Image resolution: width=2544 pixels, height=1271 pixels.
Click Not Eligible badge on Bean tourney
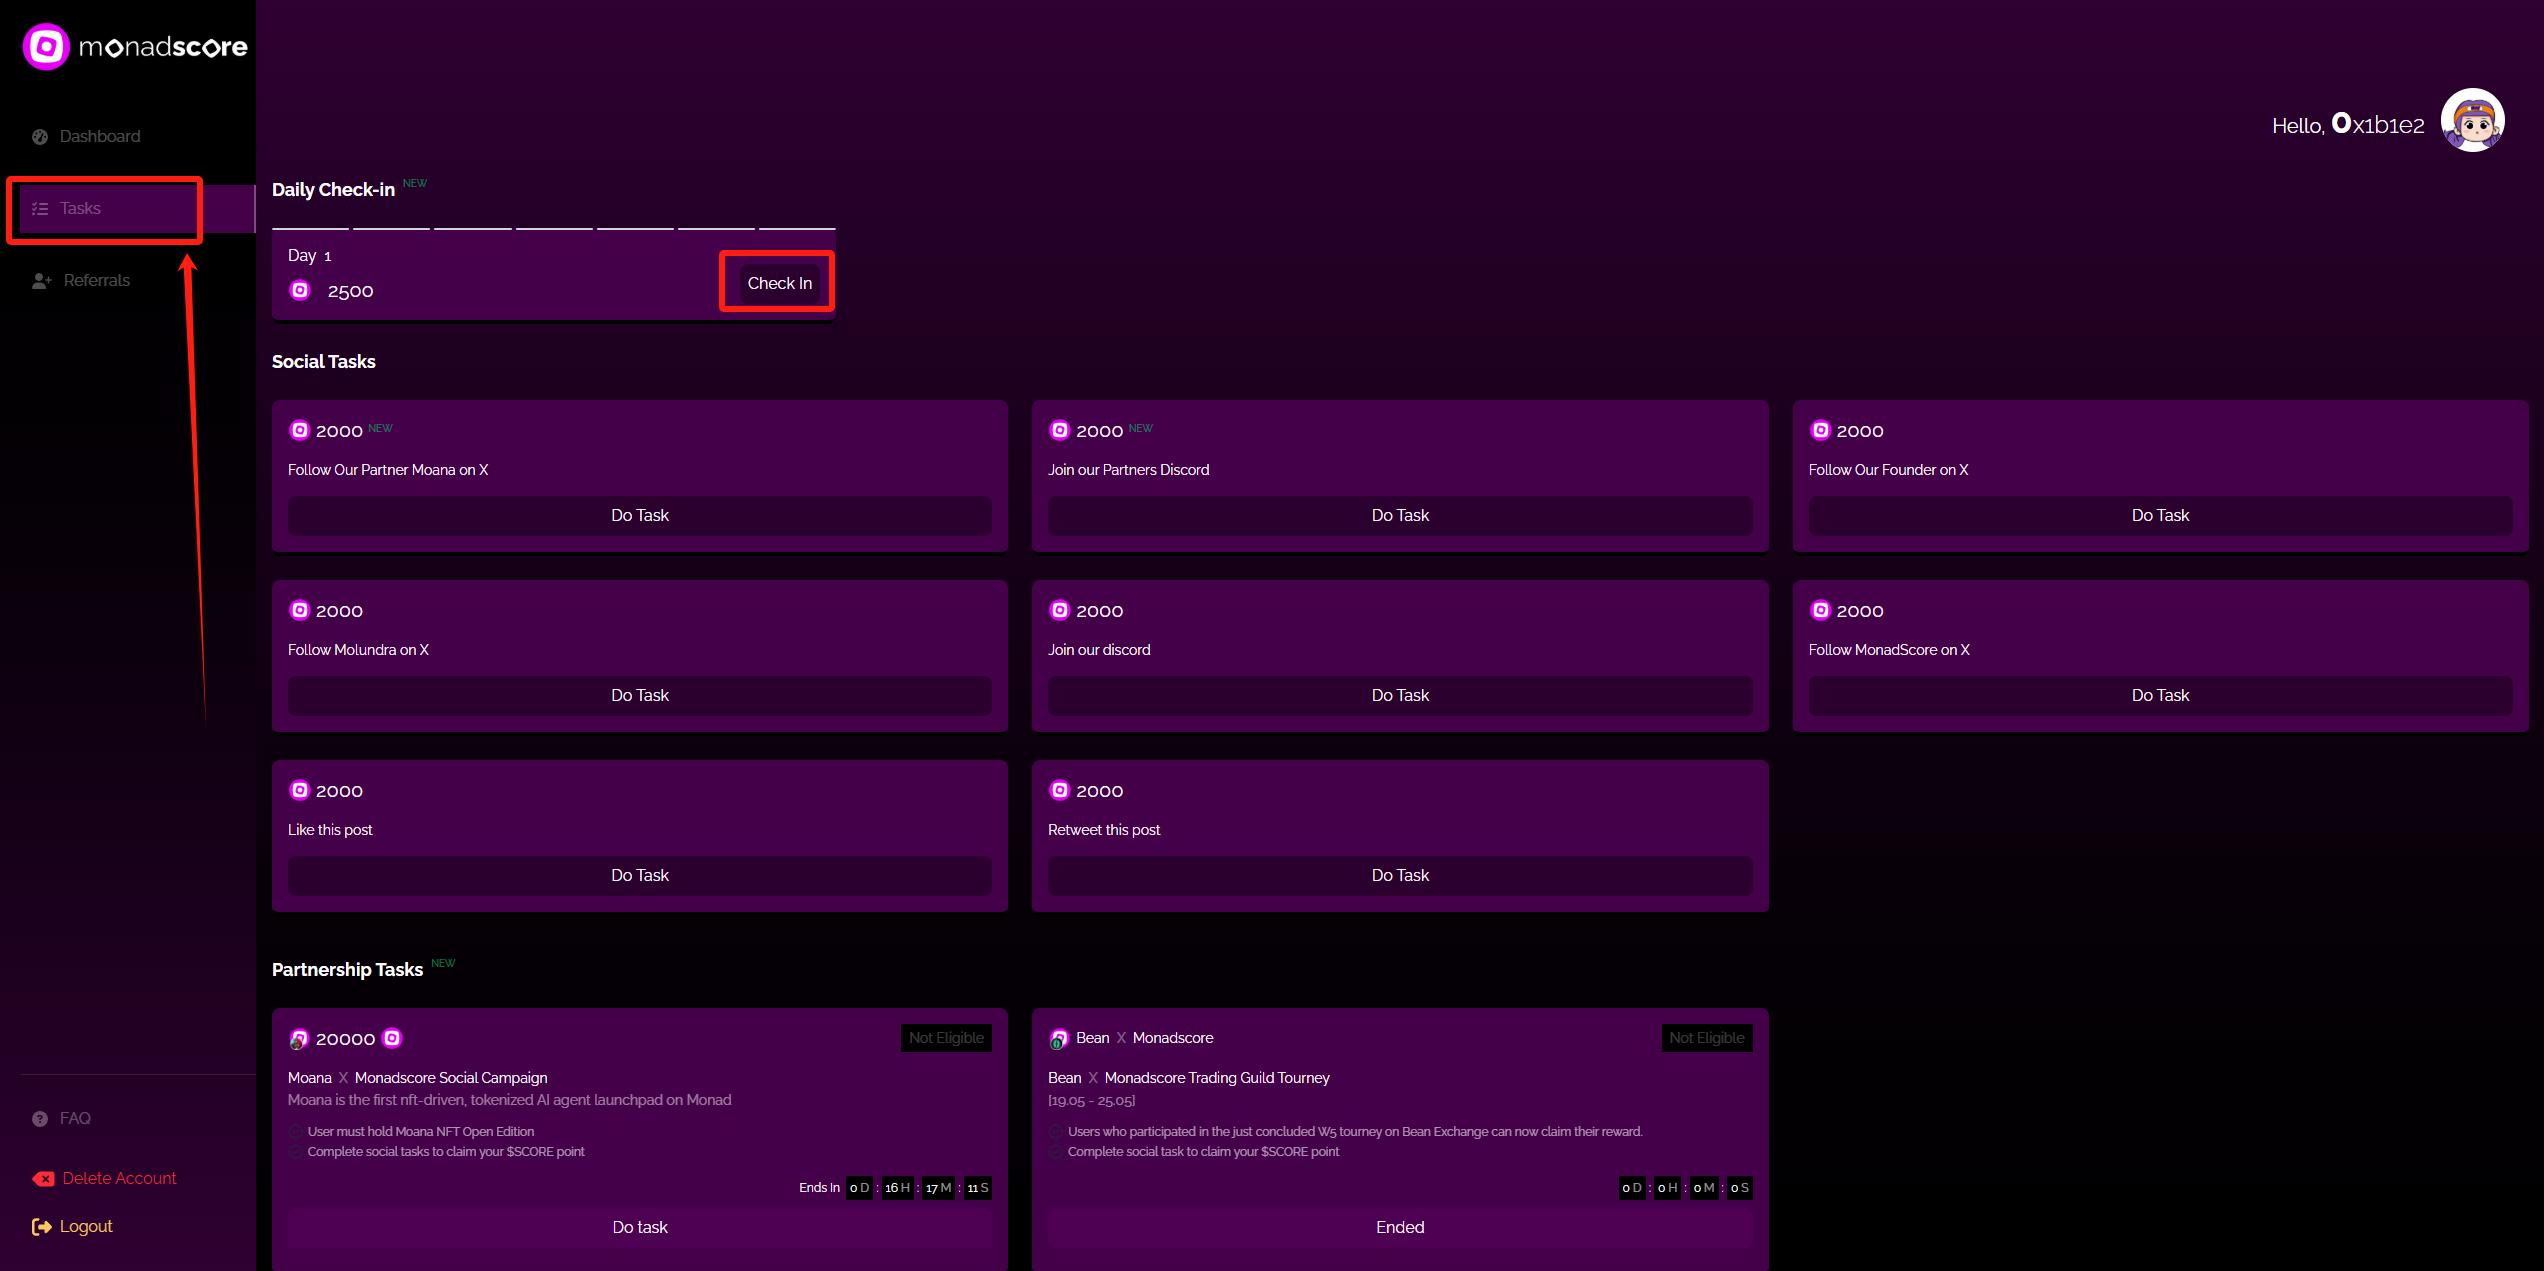(x=1707, y=1038)
